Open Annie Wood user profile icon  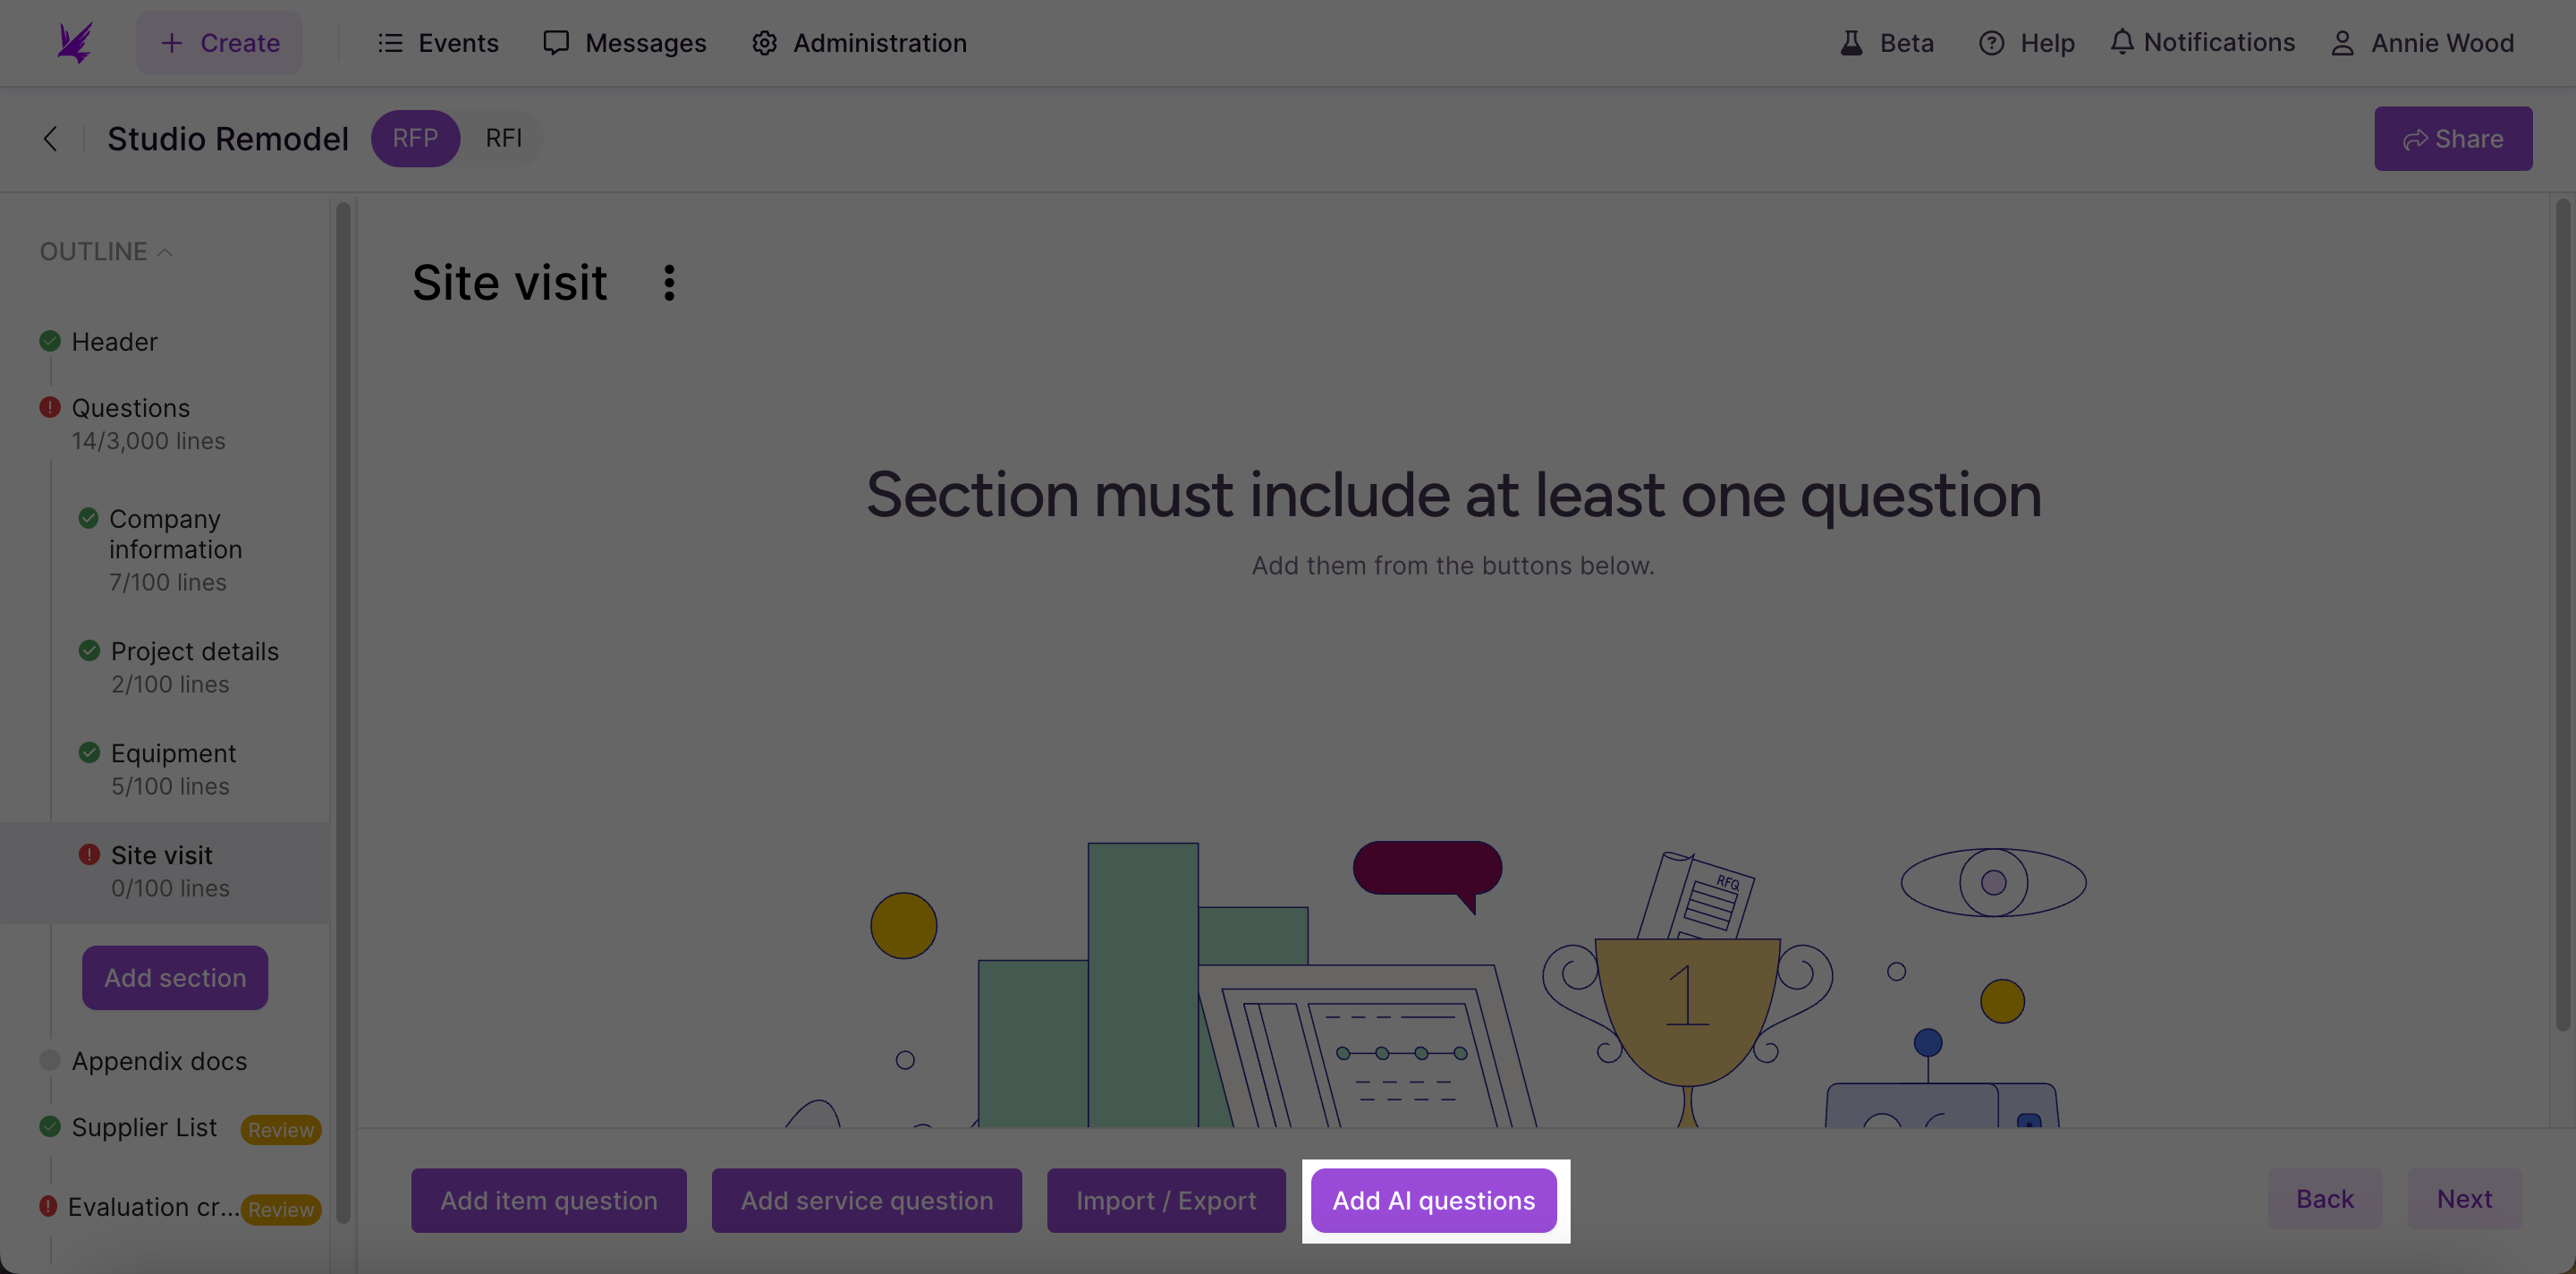point(2342,43)
